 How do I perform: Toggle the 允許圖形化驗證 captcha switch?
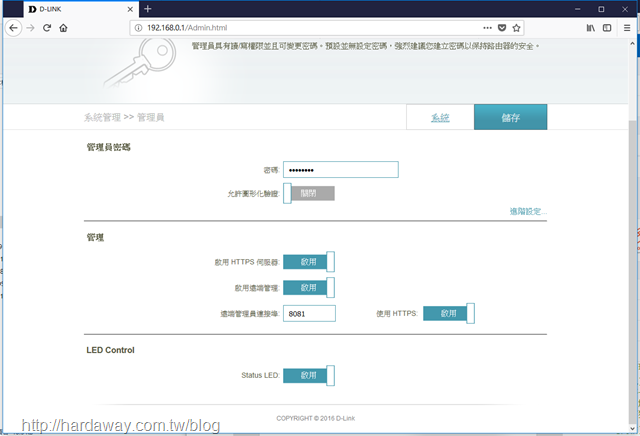(x=309, y=193)
